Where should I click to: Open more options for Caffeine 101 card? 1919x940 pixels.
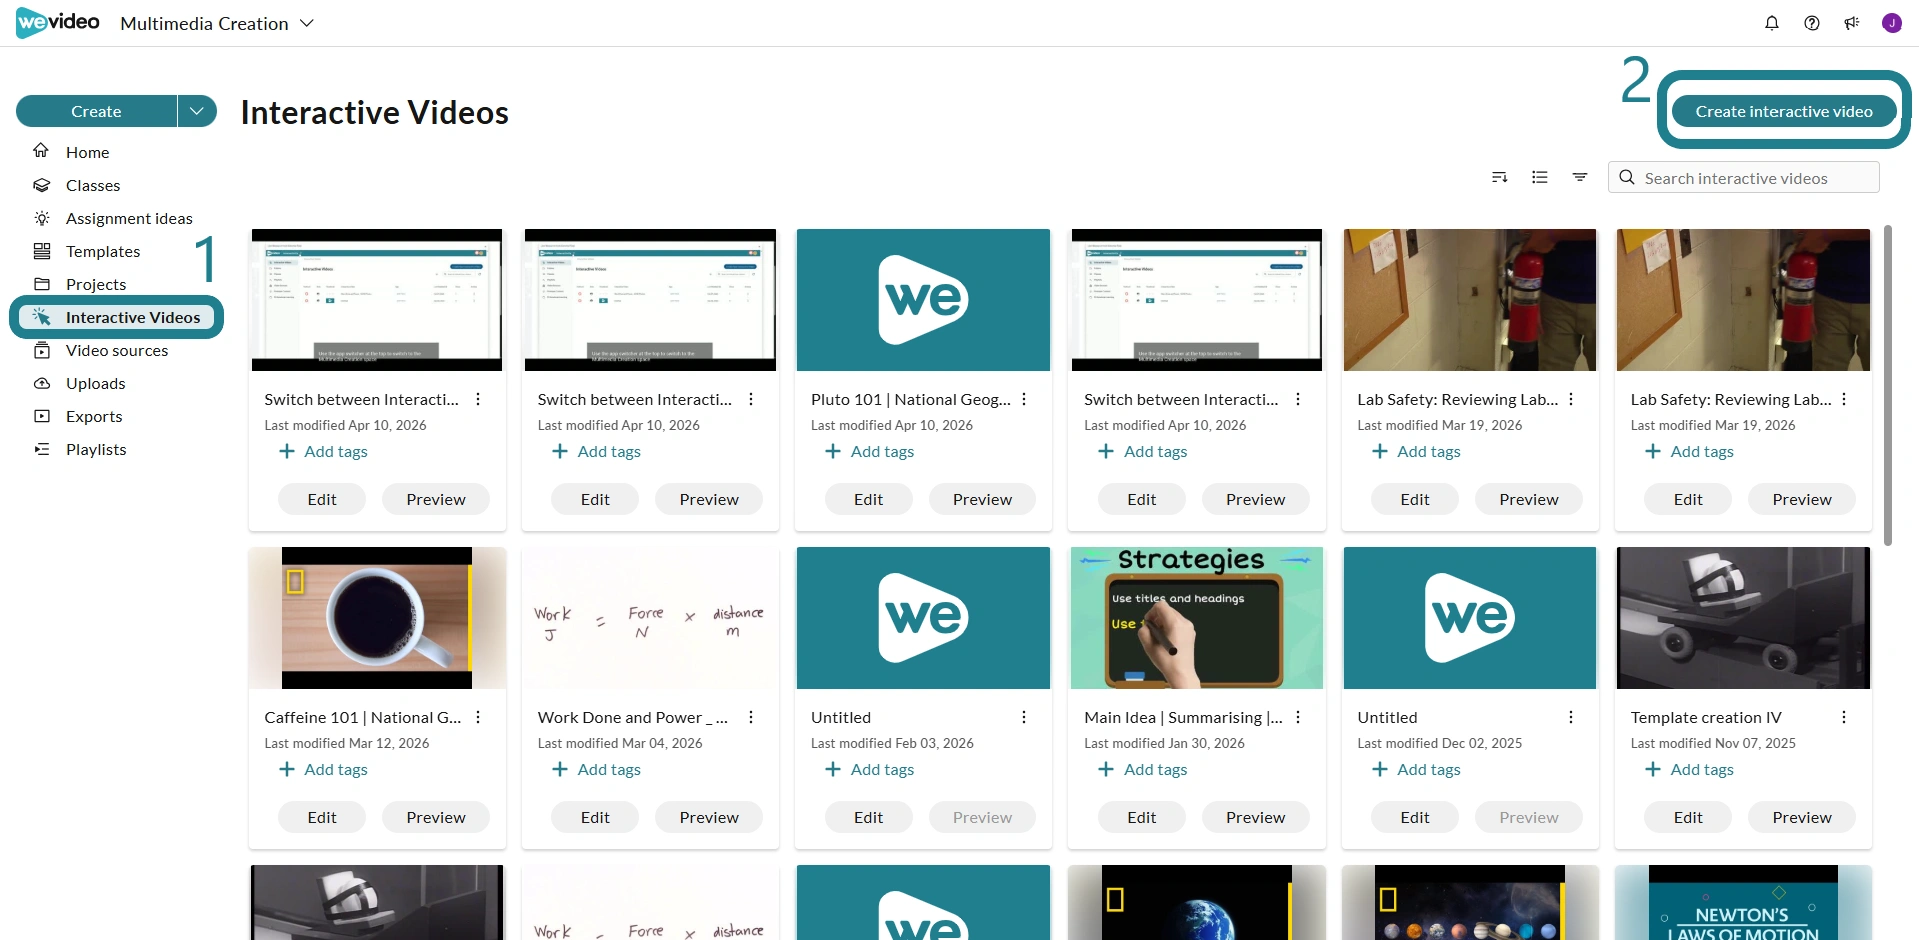coord(478,717)
